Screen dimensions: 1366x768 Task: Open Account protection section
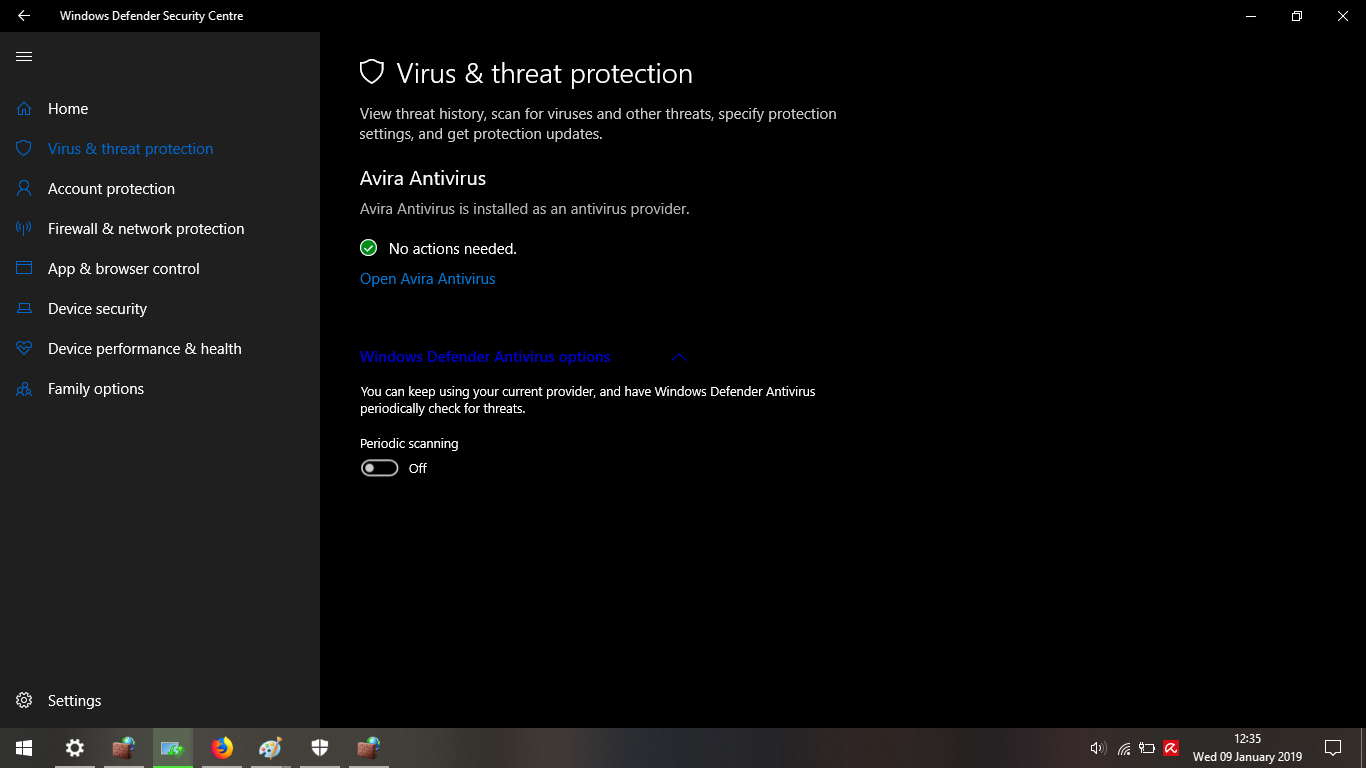[x=160, y=189]
